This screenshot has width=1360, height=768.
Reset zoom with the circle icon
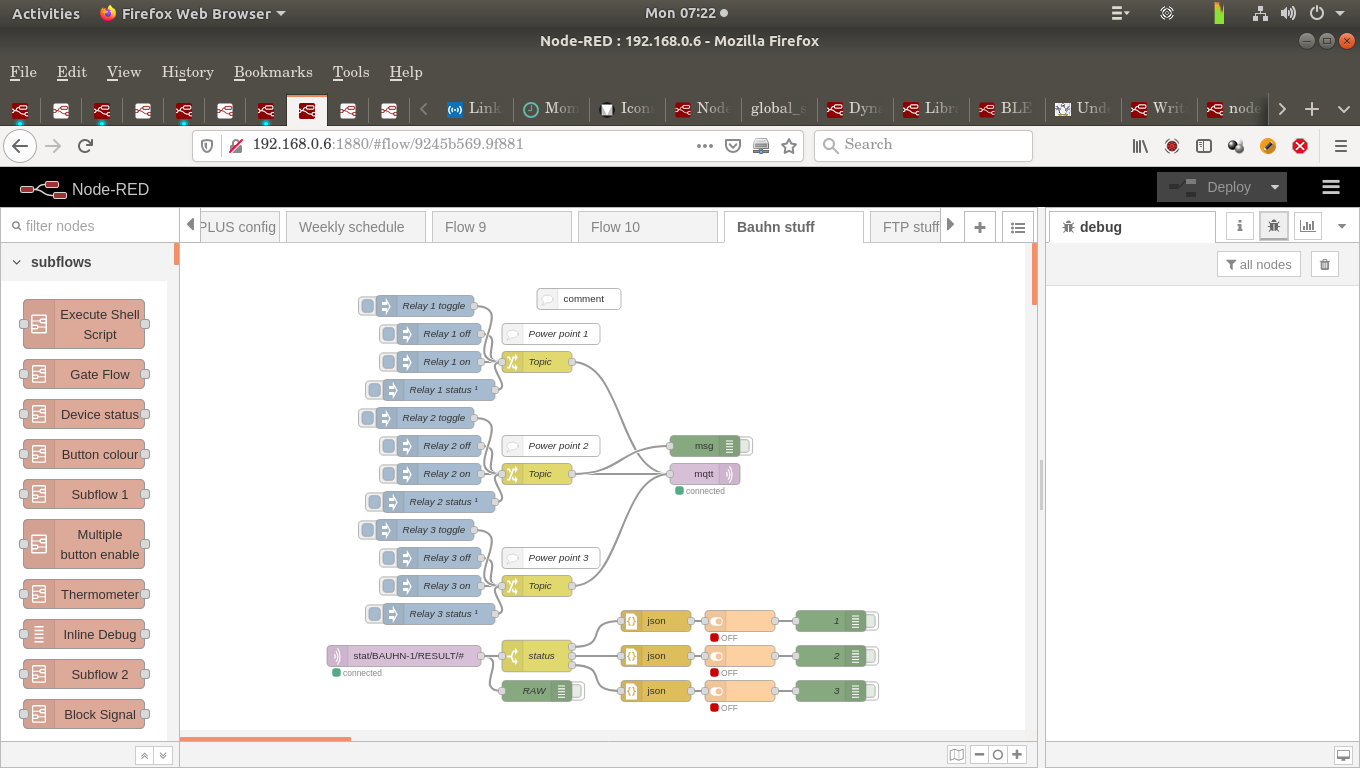coord(997,755)
